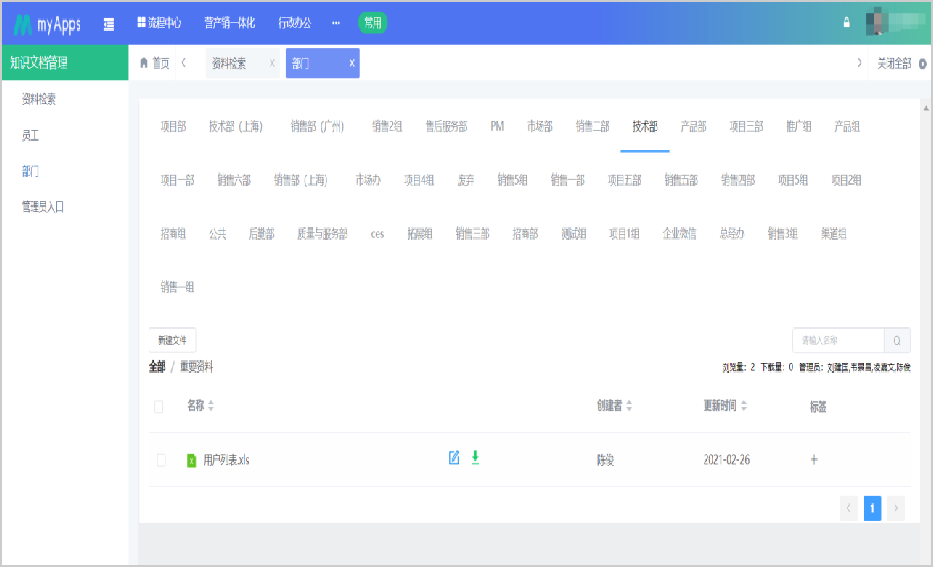The height and width of the screenshot is (567, 933).
Task: Select 资料检索 in the sidebar
Action: 39,99
